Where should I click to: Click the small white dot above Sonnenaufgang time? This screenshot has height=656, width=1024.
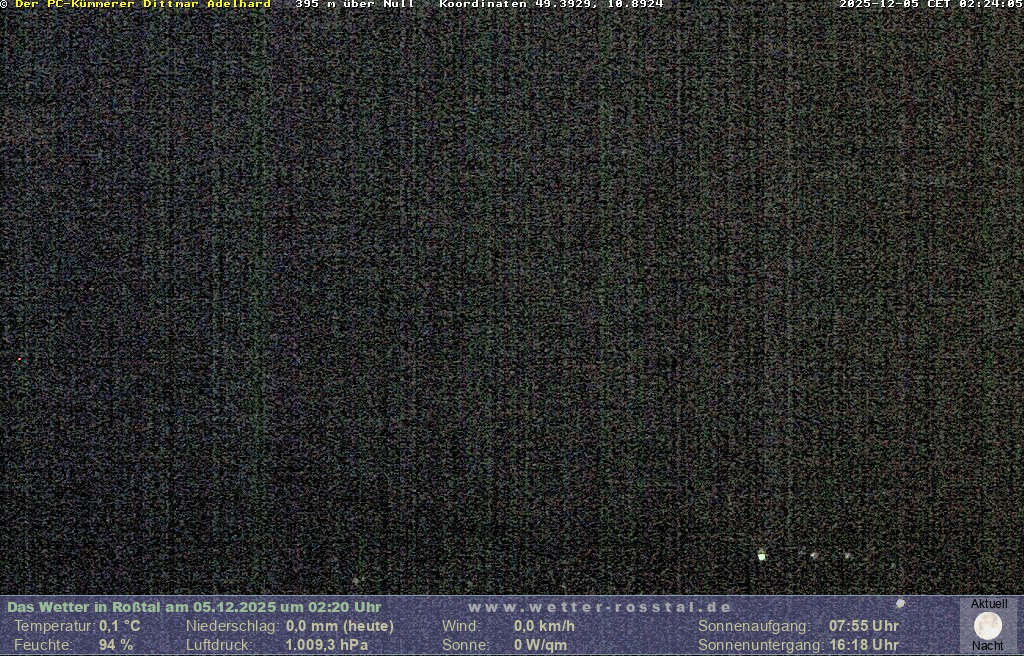[x=900, y=603]
